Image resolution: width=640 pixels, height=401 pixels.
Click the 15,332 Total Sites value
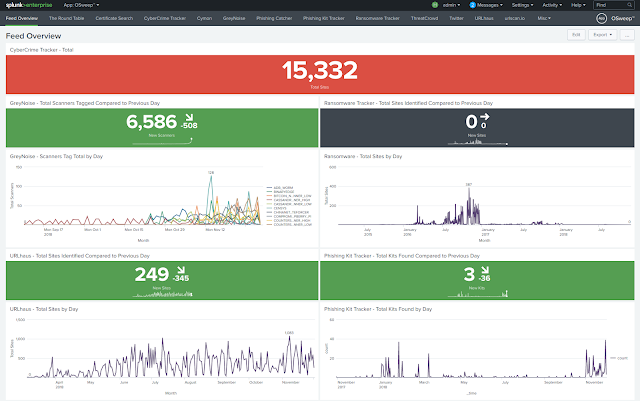(x=320, y=70)
